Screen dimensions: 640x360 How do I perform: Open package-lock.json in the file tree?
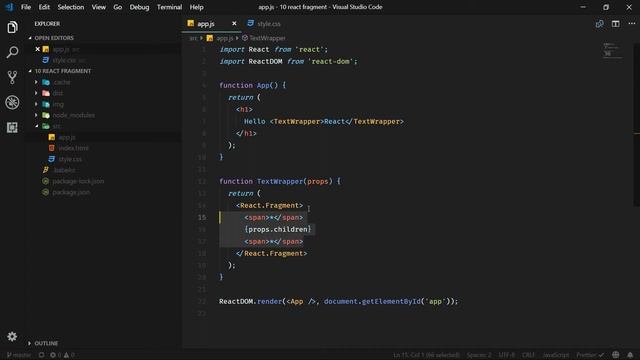tap(78, 181)
